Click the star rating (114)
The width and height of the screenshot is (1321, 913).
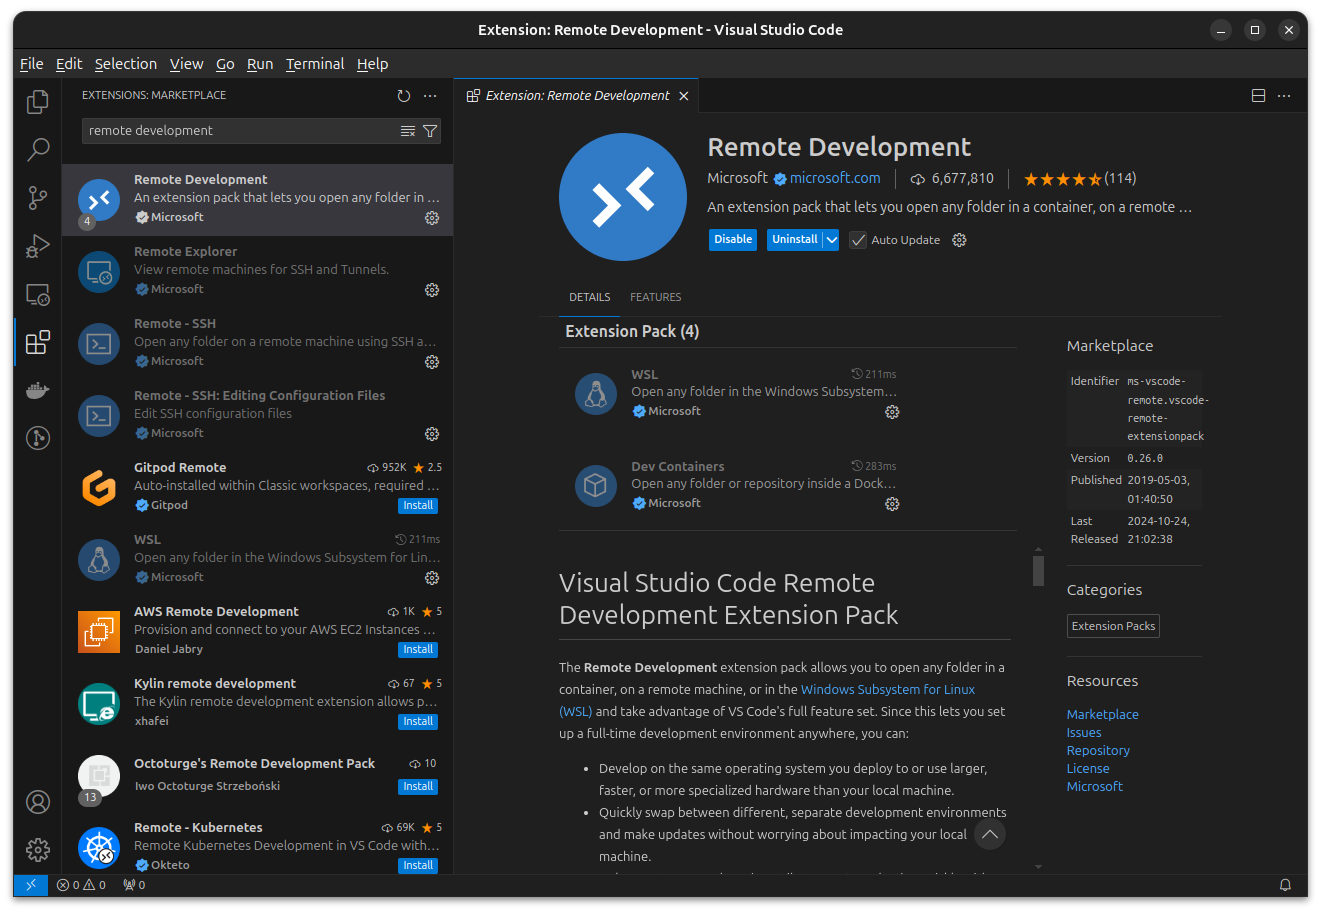tap(1080, 179)
